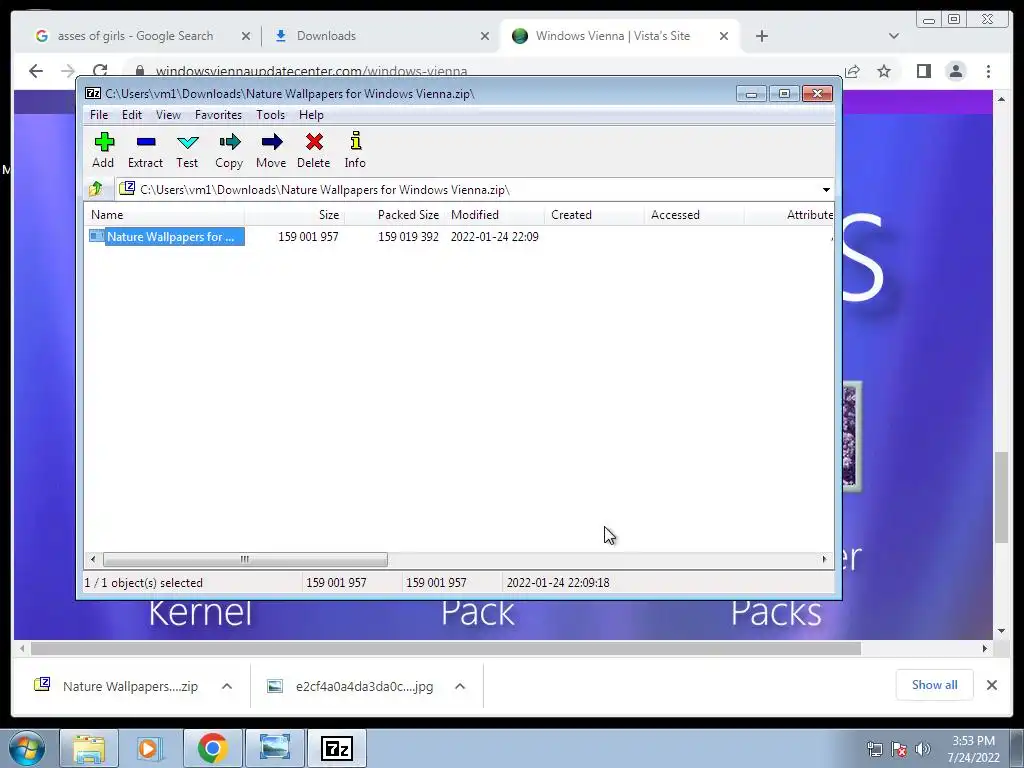Close the Downloads tab
The height and width of the screenshot is (768, 1024).
485,37
